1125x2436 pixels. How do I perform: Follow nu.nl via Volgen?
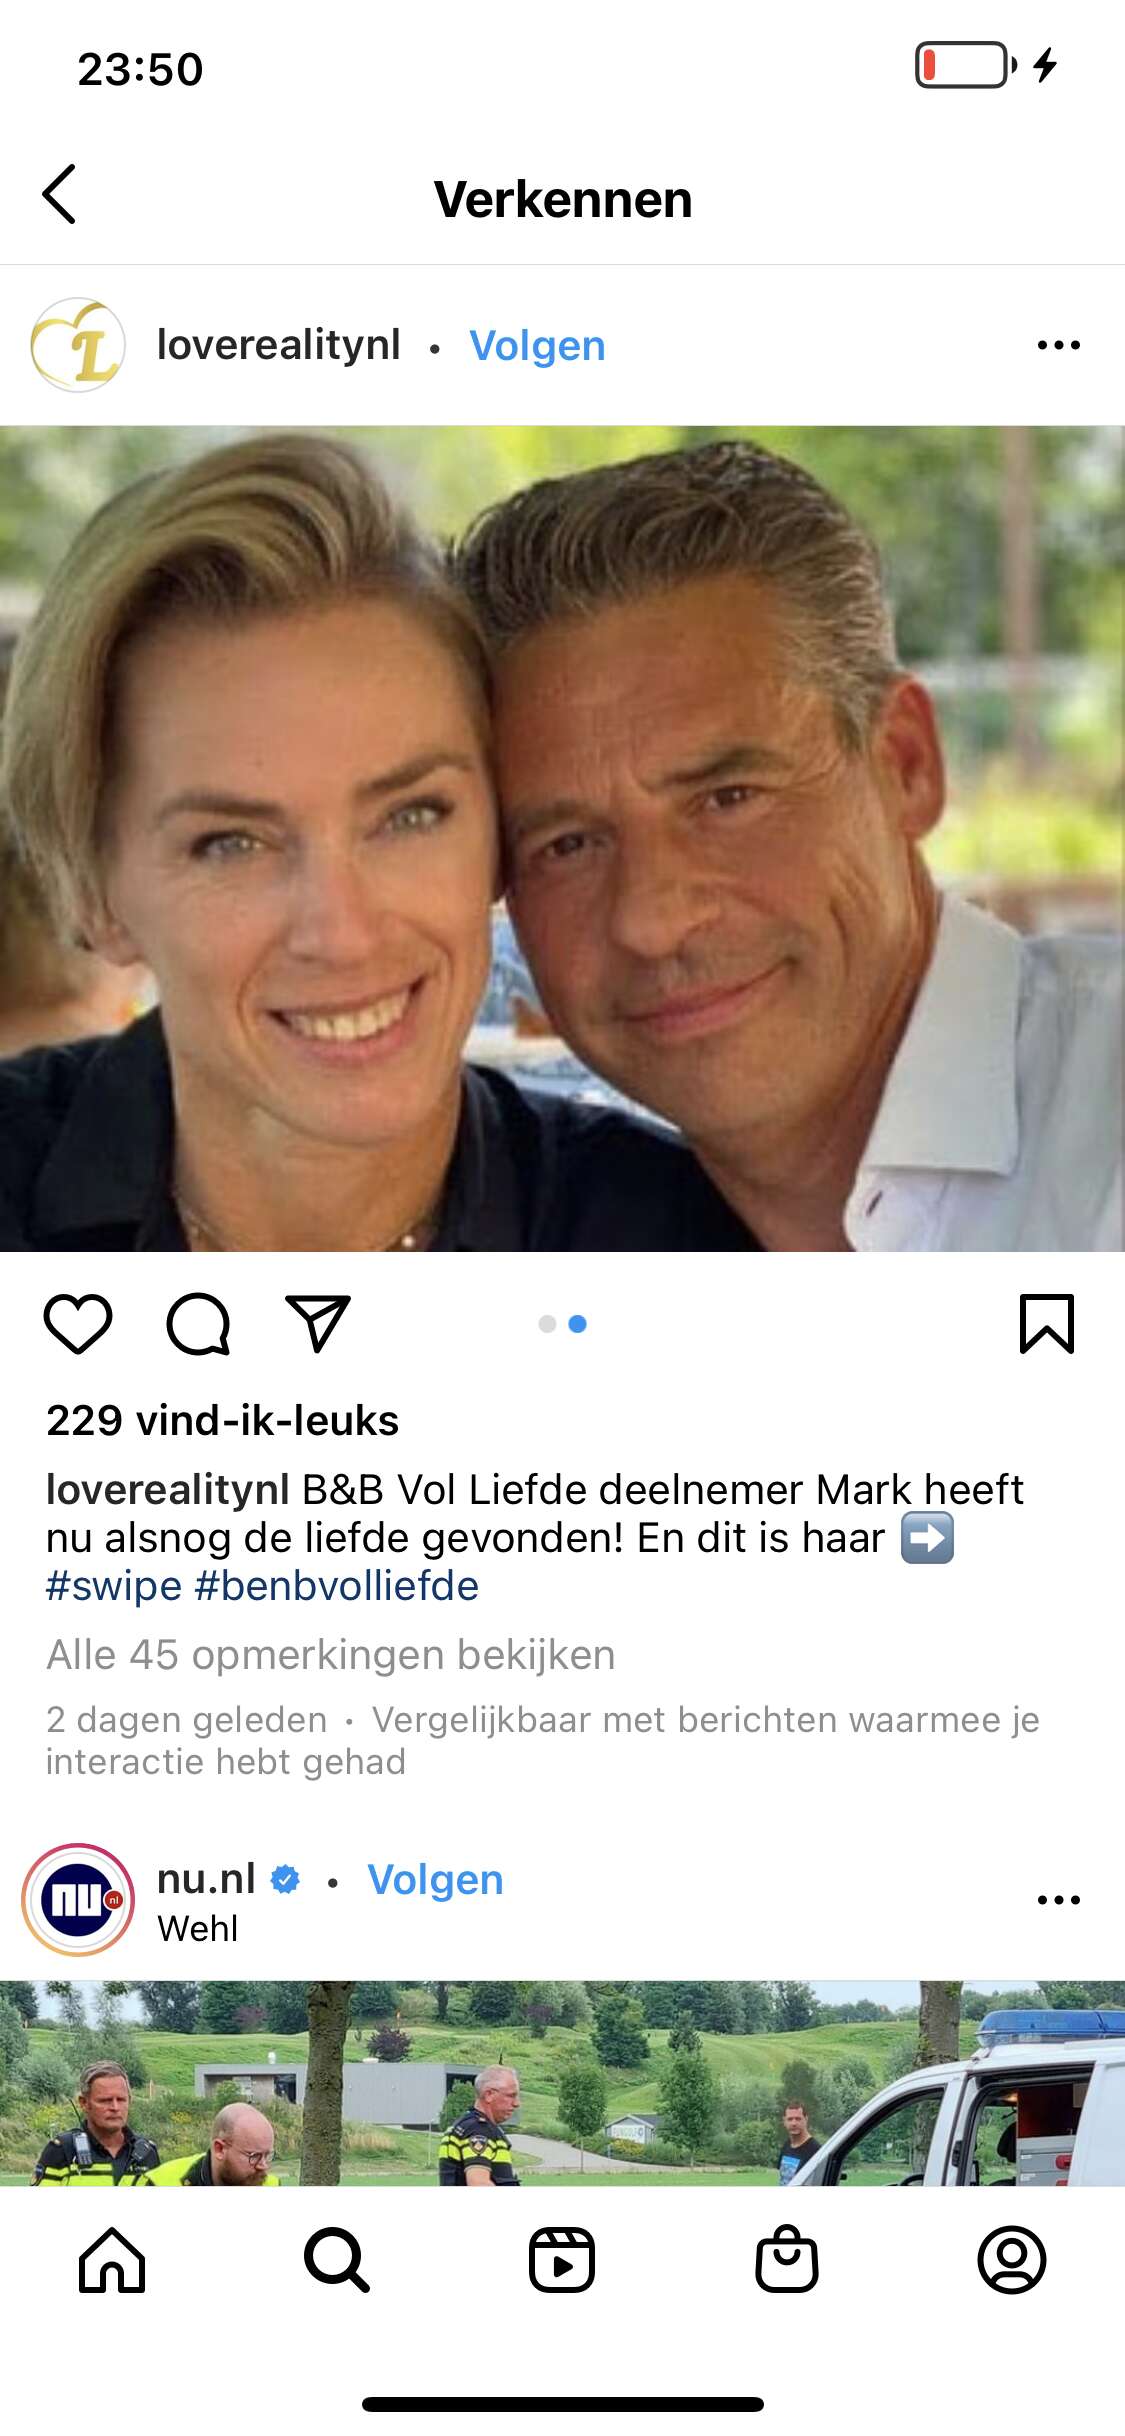(x=435, y=1880)
